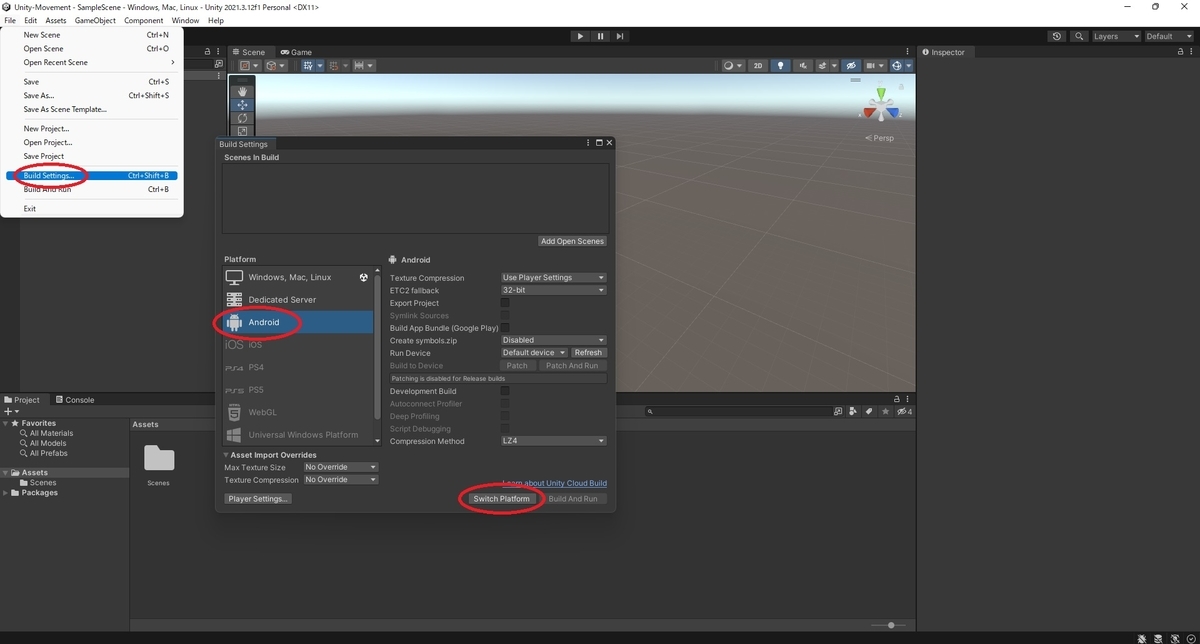Toggle Scene lighting bulb icon
The width and height of the screenshot is (1200, 644).
tap(781, 66)
